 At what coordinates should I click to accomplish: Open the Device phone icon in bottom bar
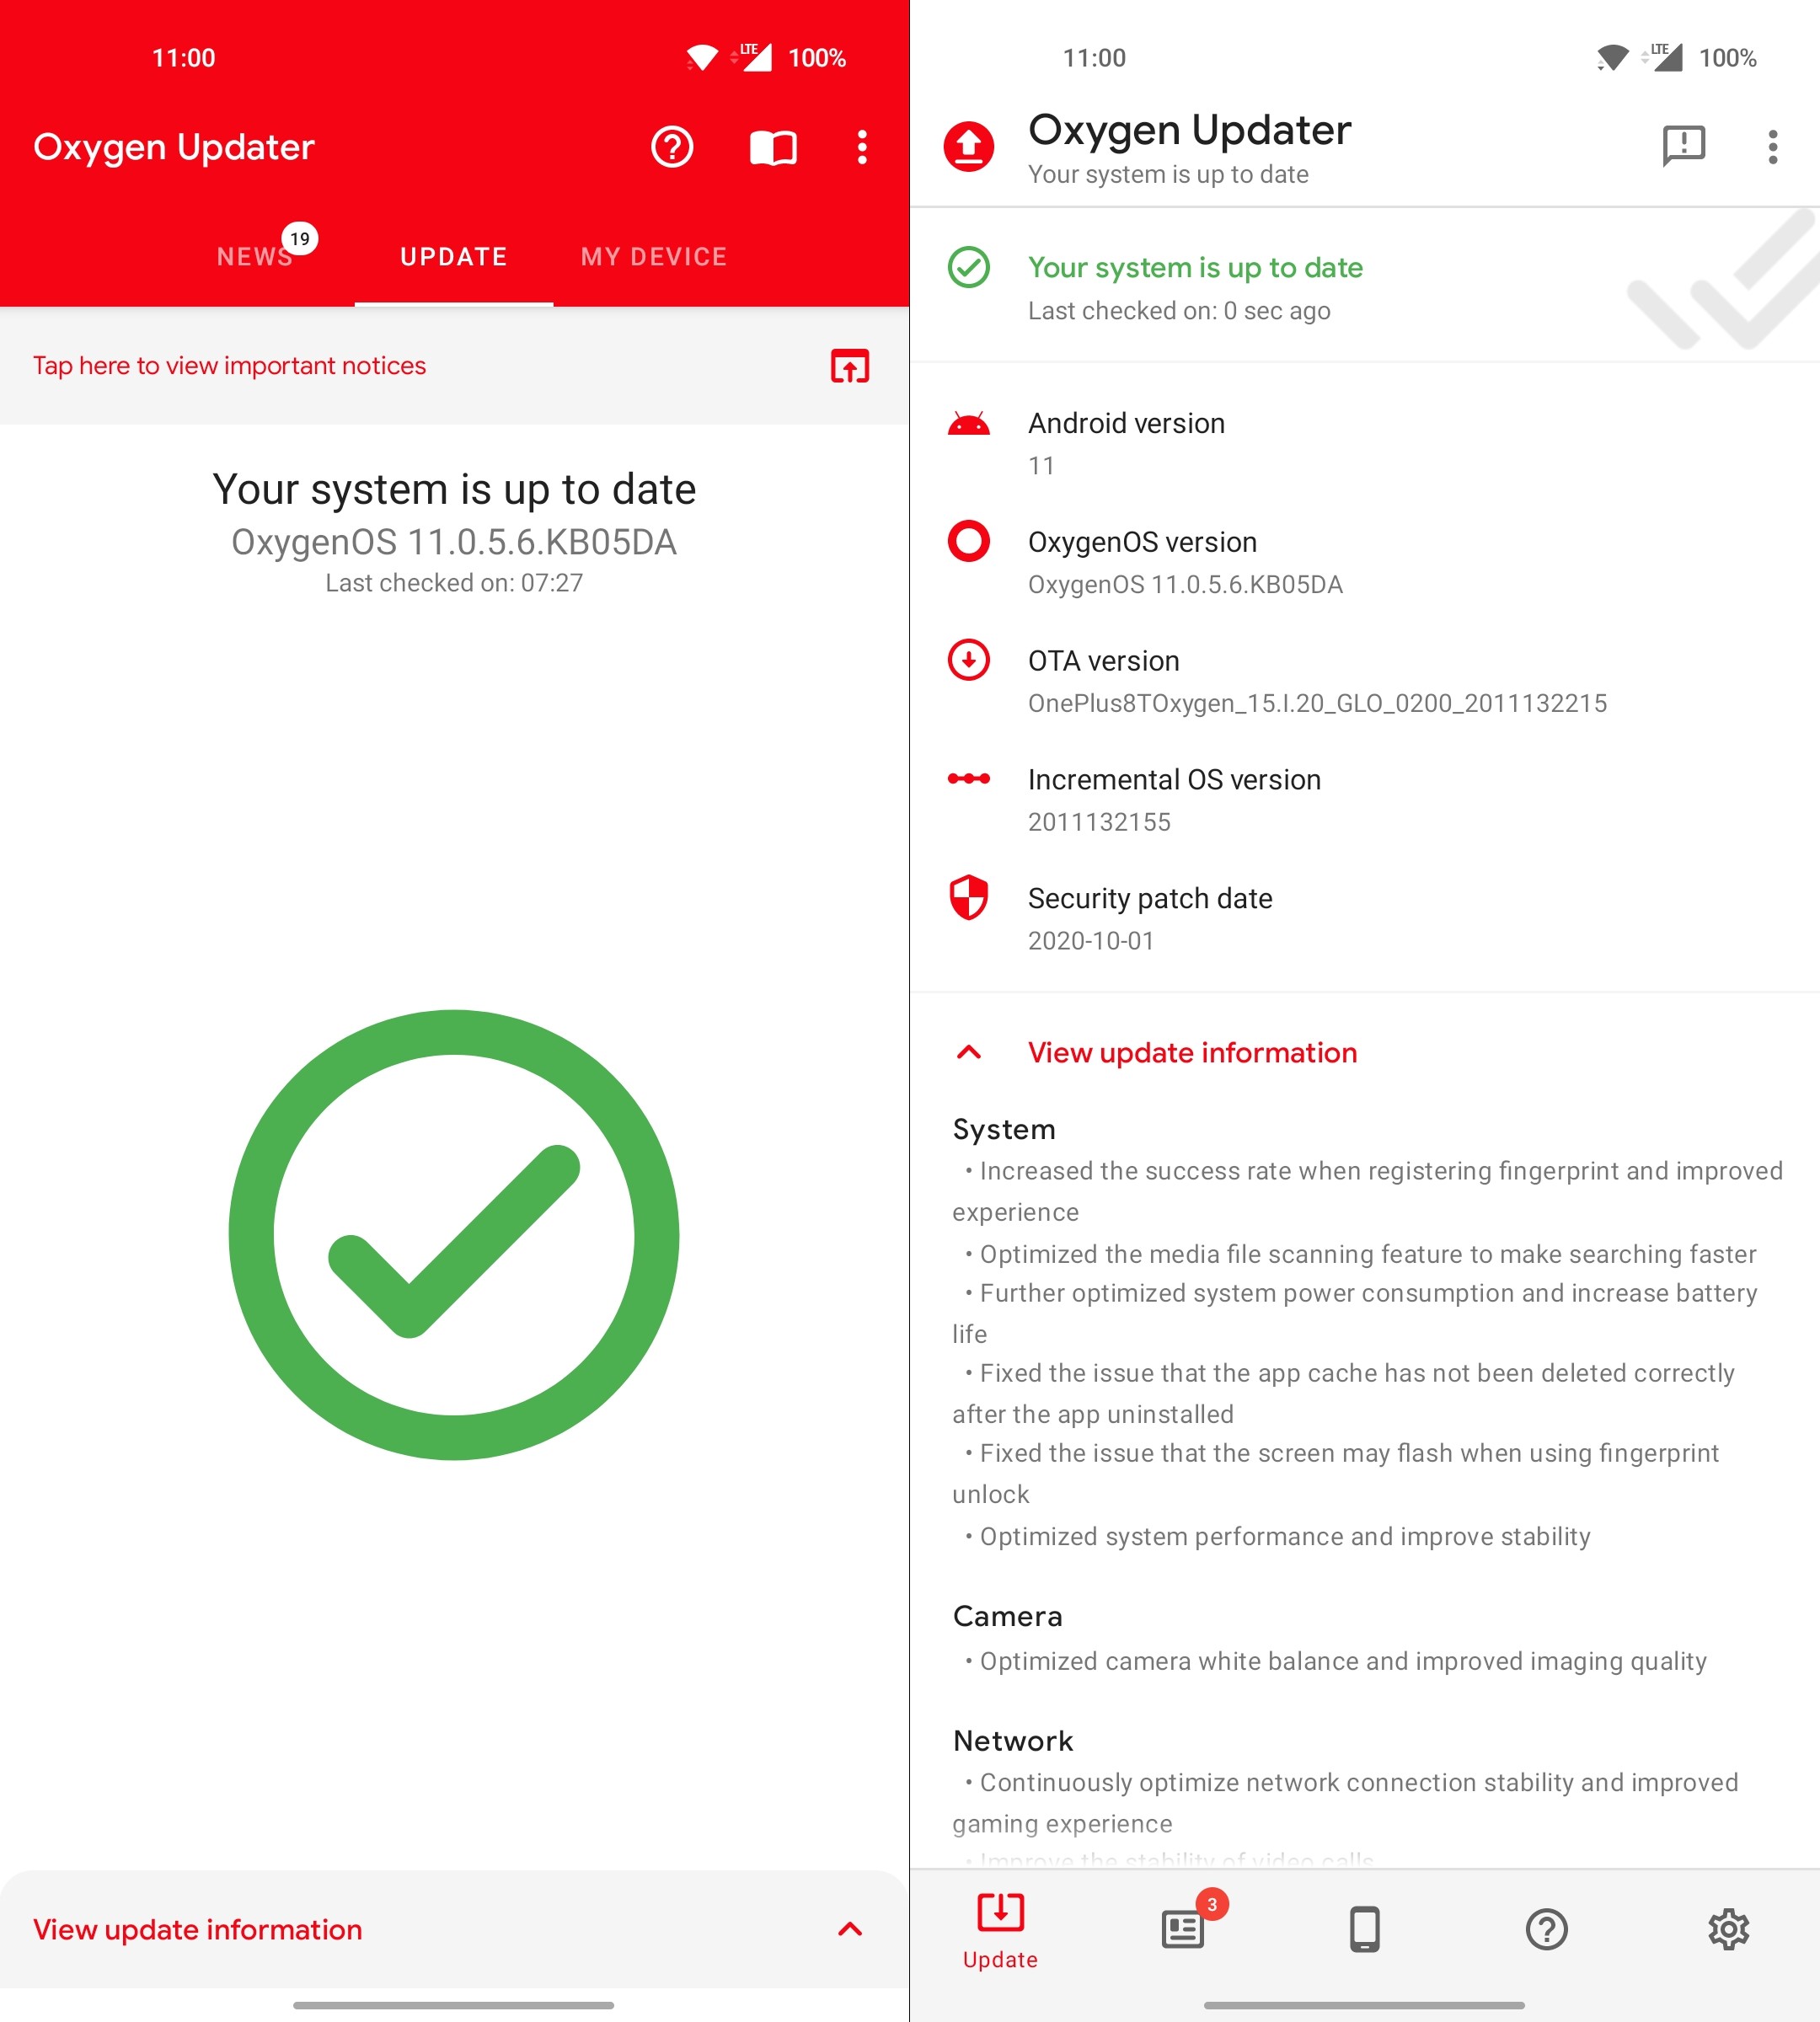(1365, 1929)
